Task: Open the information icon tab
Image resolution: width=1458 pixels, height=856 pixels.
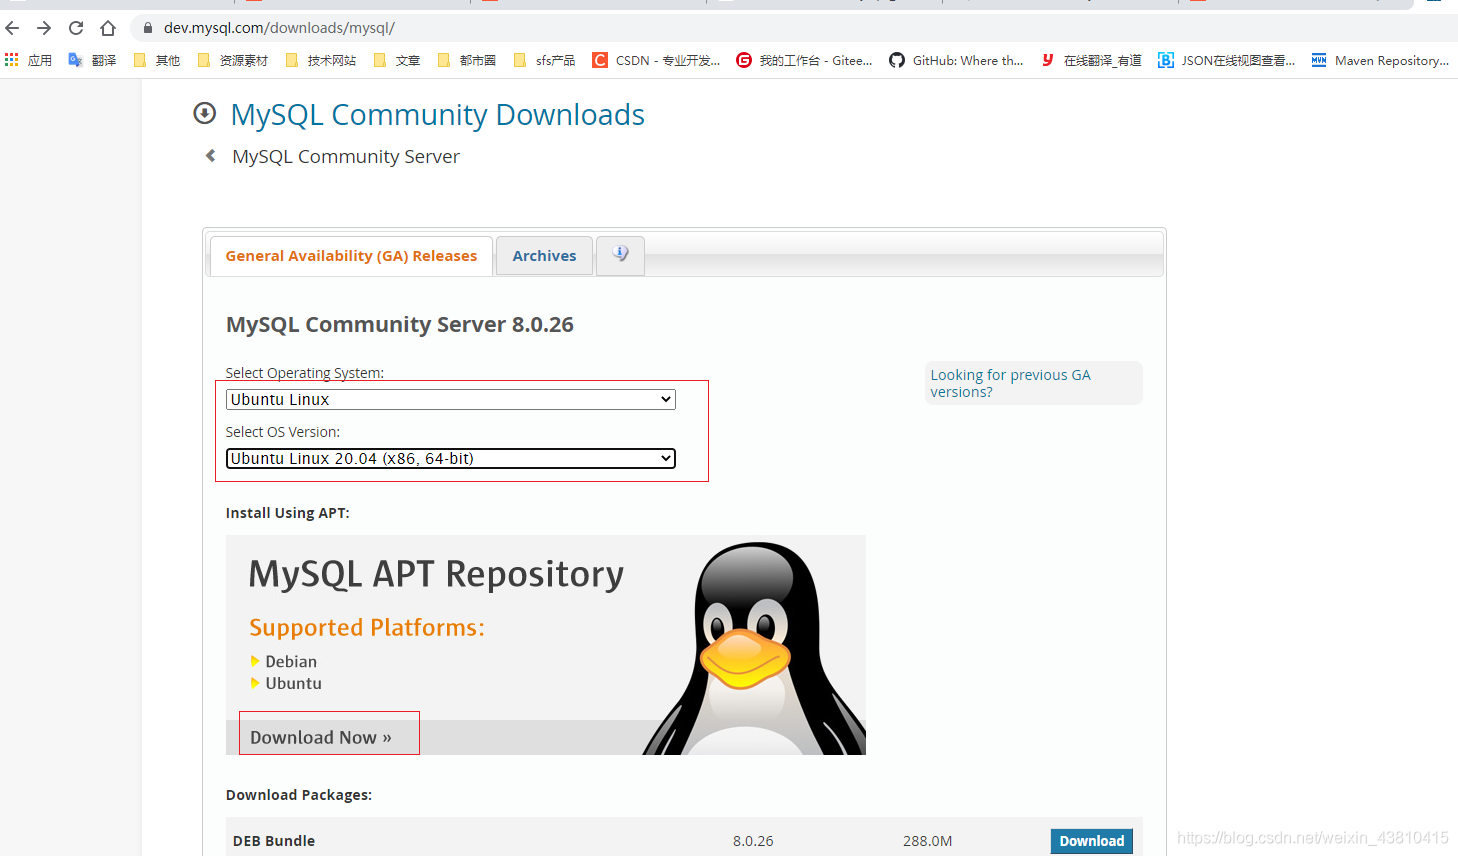Action: coord(620,255)
